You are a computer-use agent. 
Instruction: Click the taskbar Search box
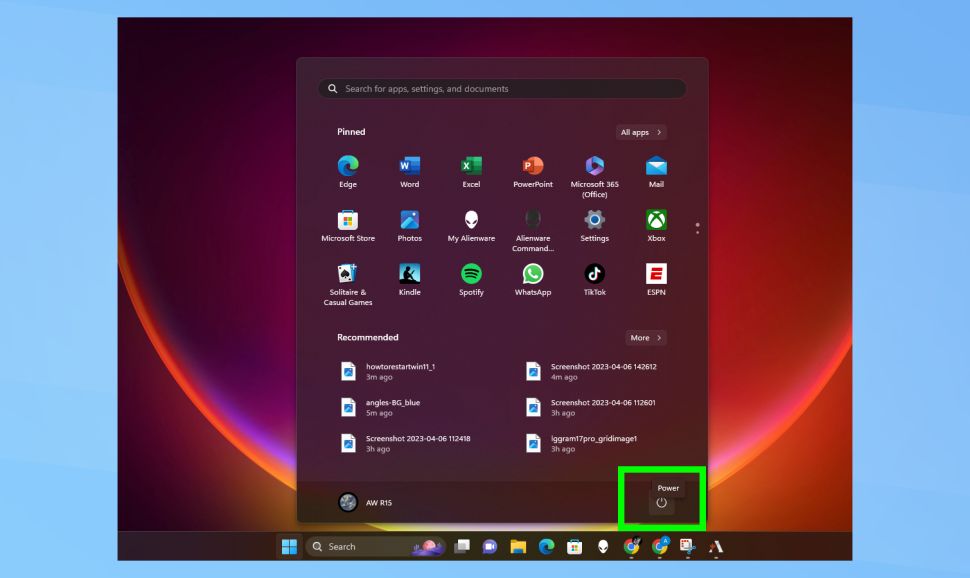click(x=376, y=546)
